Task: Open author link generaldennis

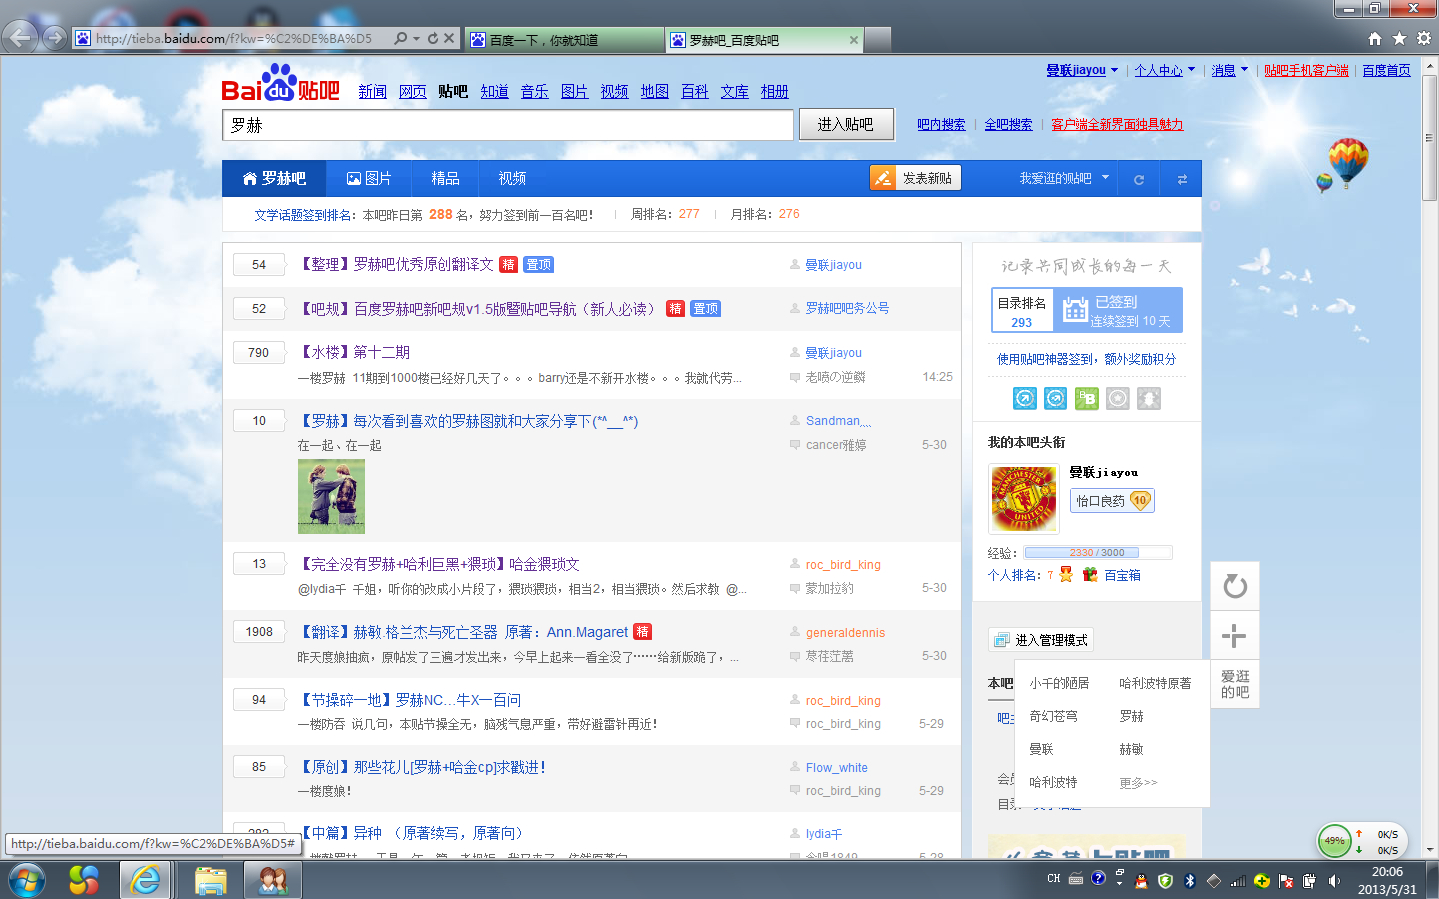Action: tap(845, 633)
